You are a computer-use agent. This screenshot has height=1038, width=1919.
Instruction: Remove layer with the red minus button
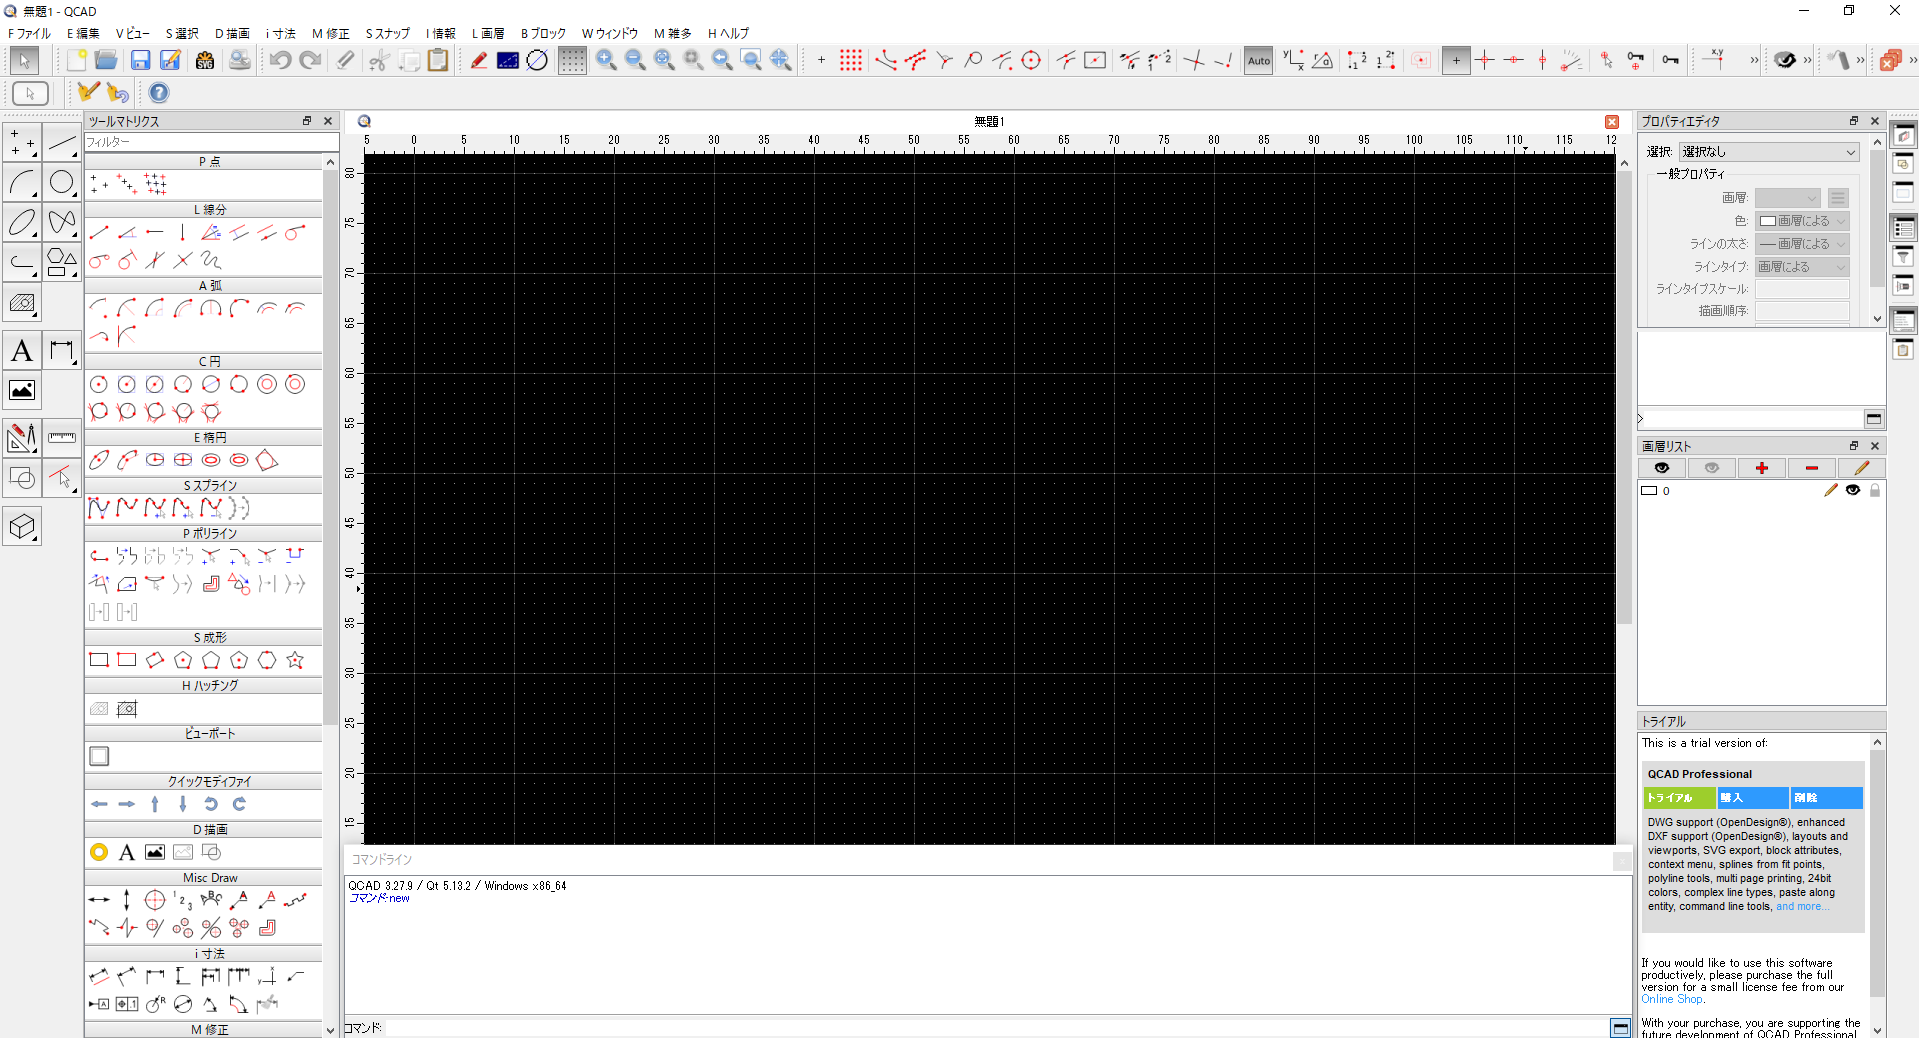tap(1811, 468)
